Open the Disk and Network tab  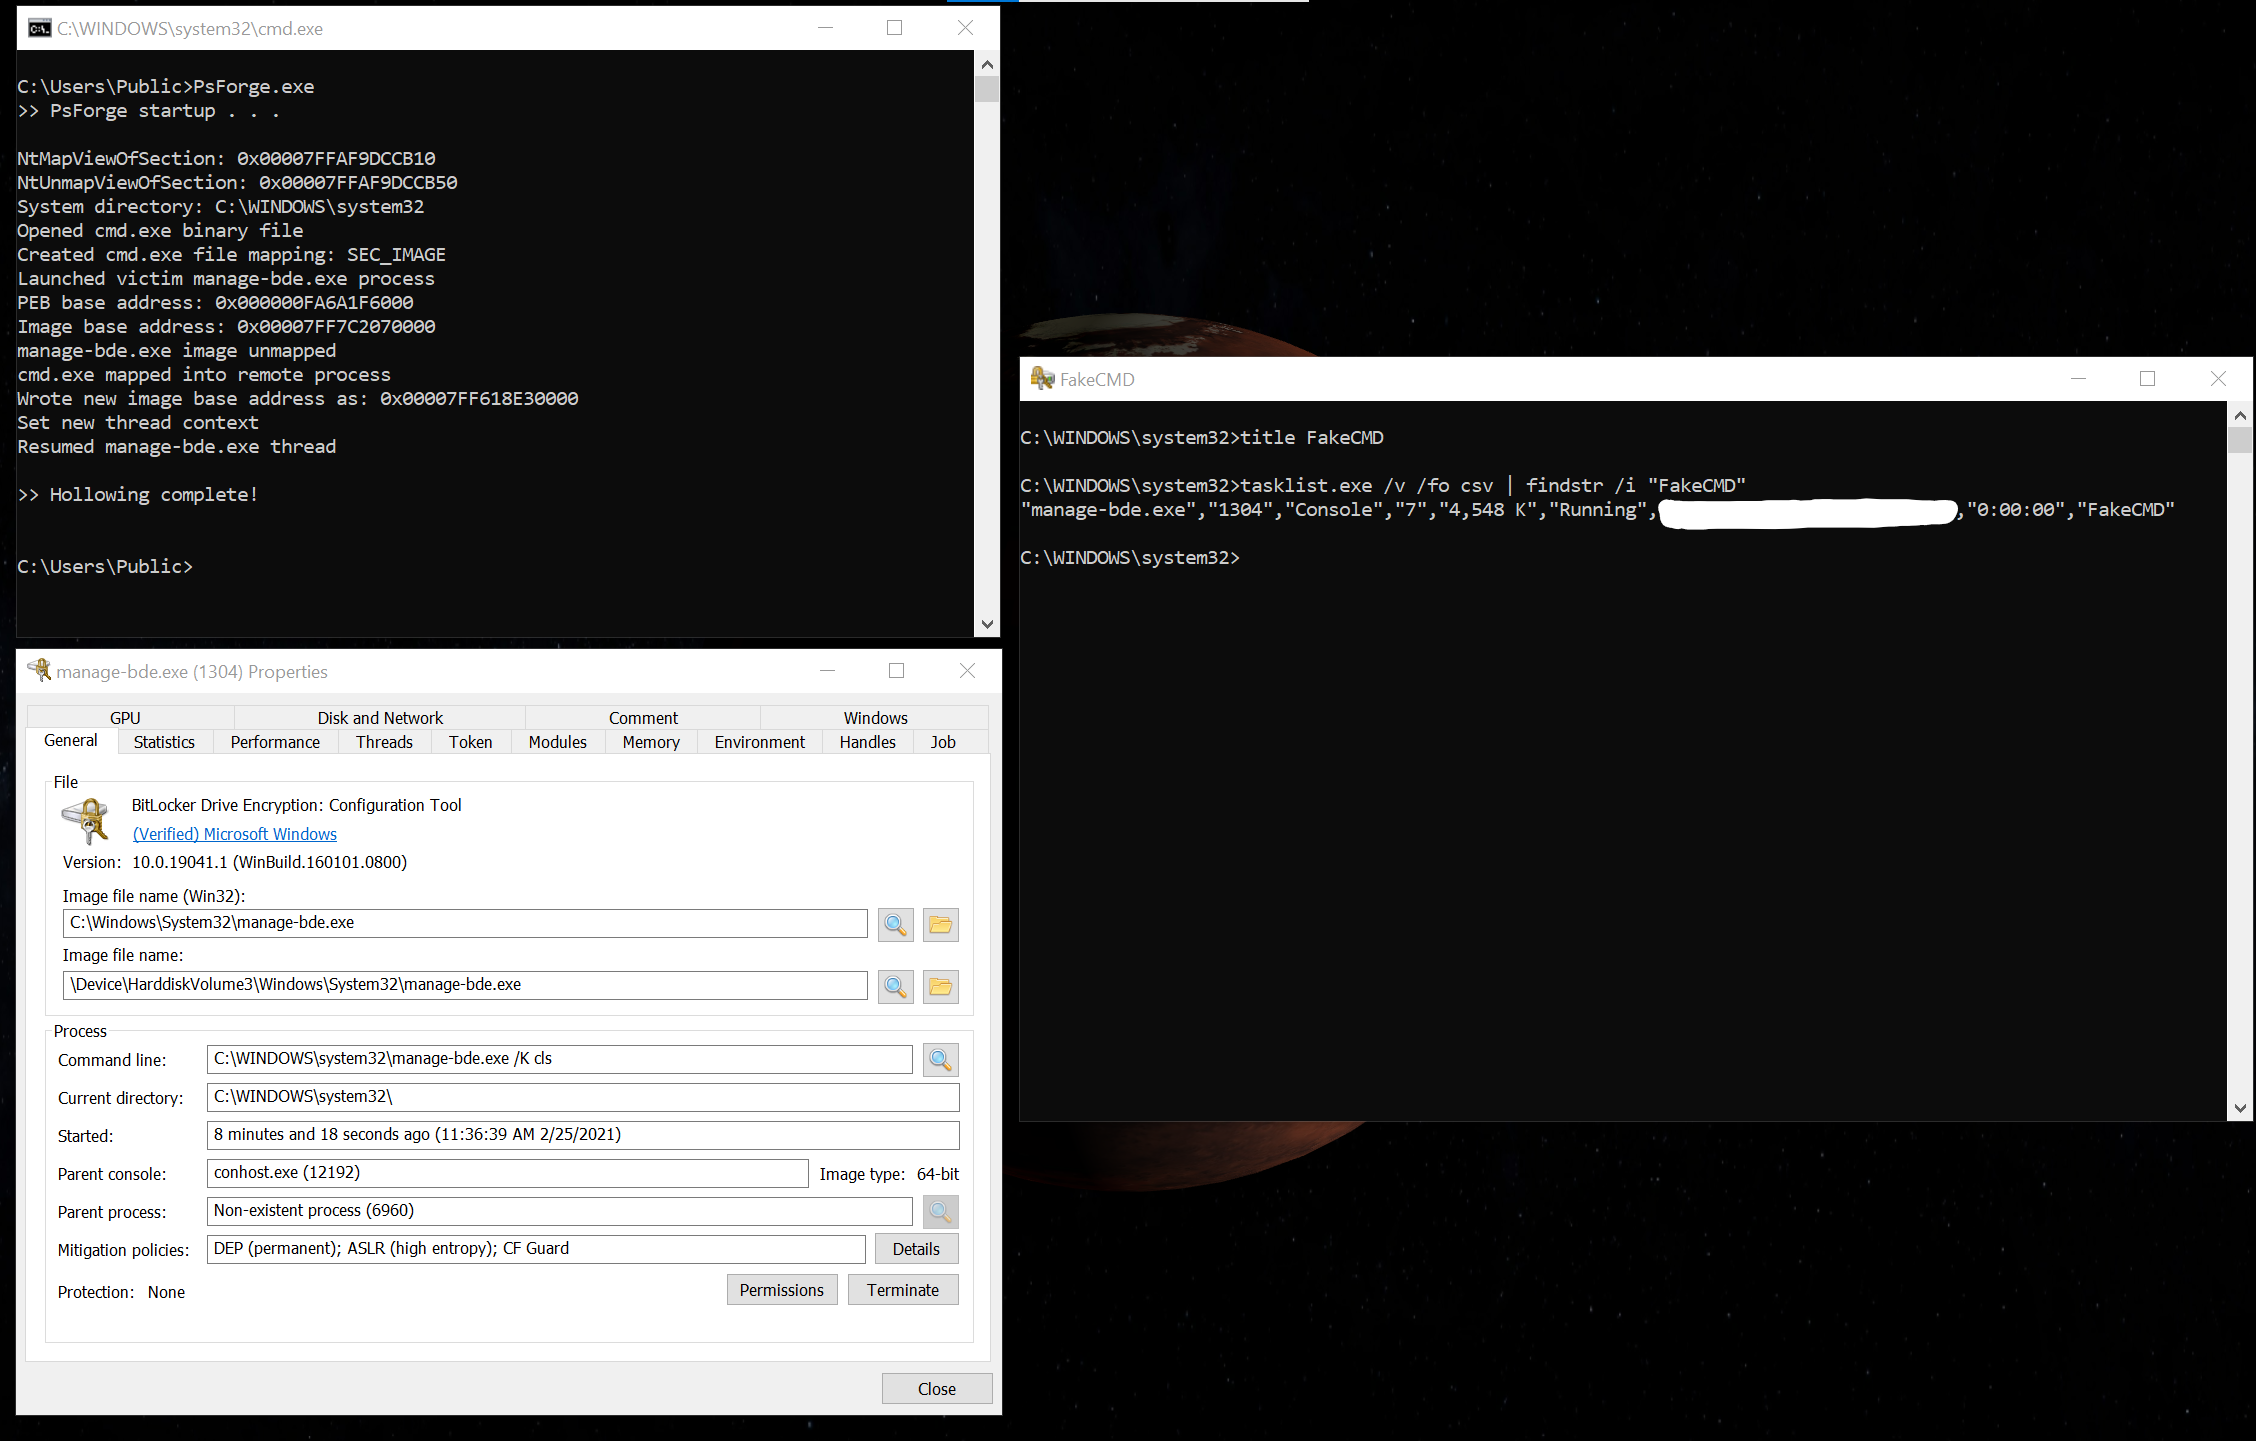tap(380, 718)
